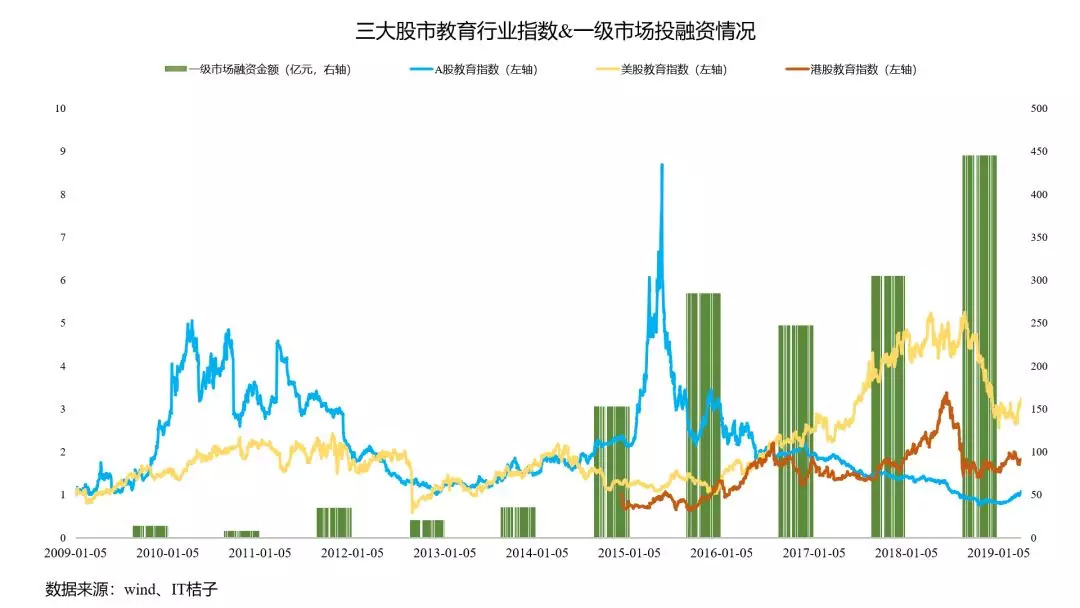
Task: Click the 2009-01-05 x-axis date label
Action: 76,553
